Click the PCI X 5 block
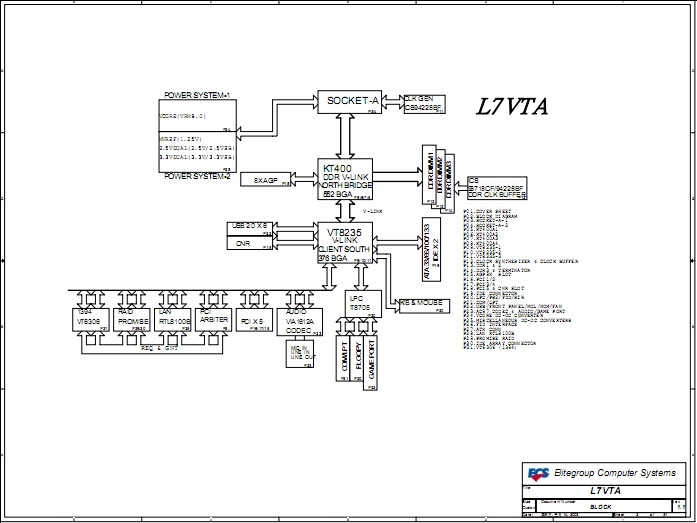 254,319
